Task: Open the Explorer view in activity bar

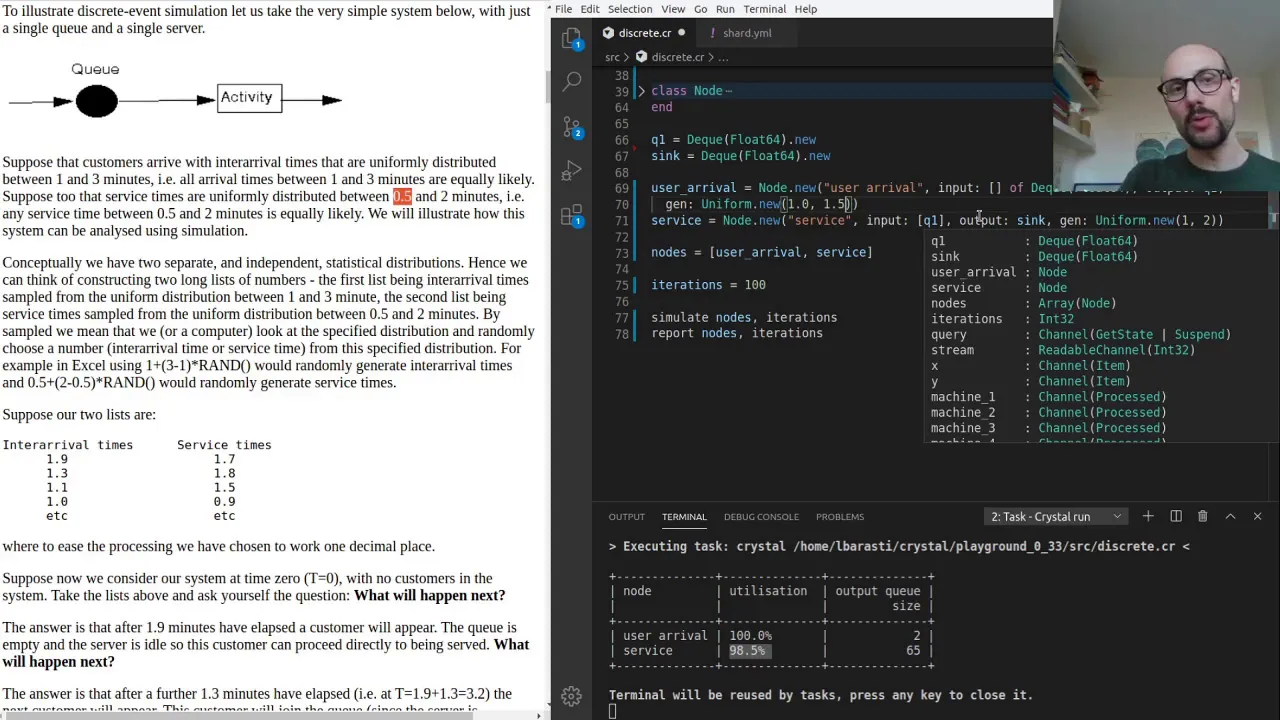Action: 572,39
